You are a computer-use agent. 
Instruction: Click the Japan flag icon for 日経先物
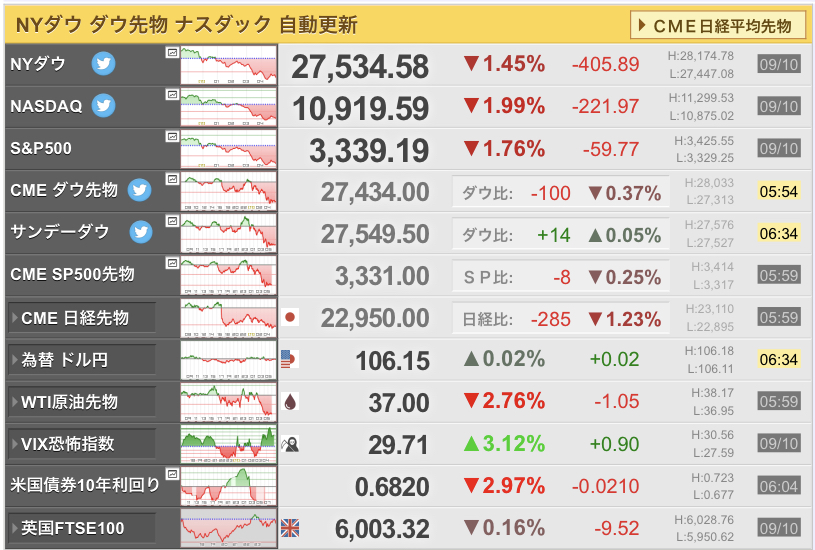(x=290, y=317)
